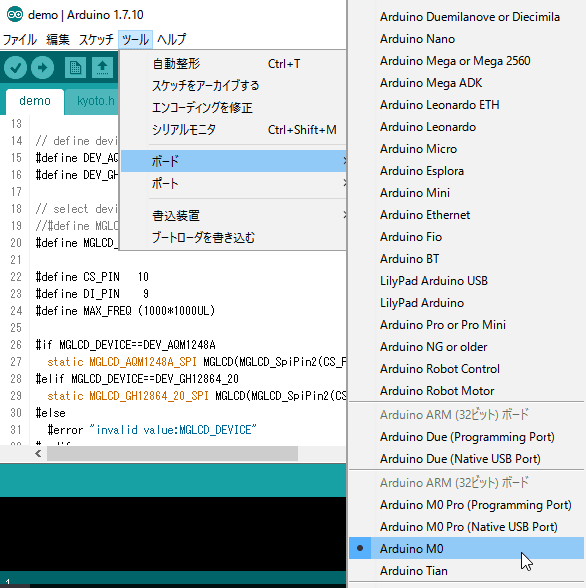Select Arduino Nano board
This screenshot has width=586, height=588.
(x=466, y=39)
